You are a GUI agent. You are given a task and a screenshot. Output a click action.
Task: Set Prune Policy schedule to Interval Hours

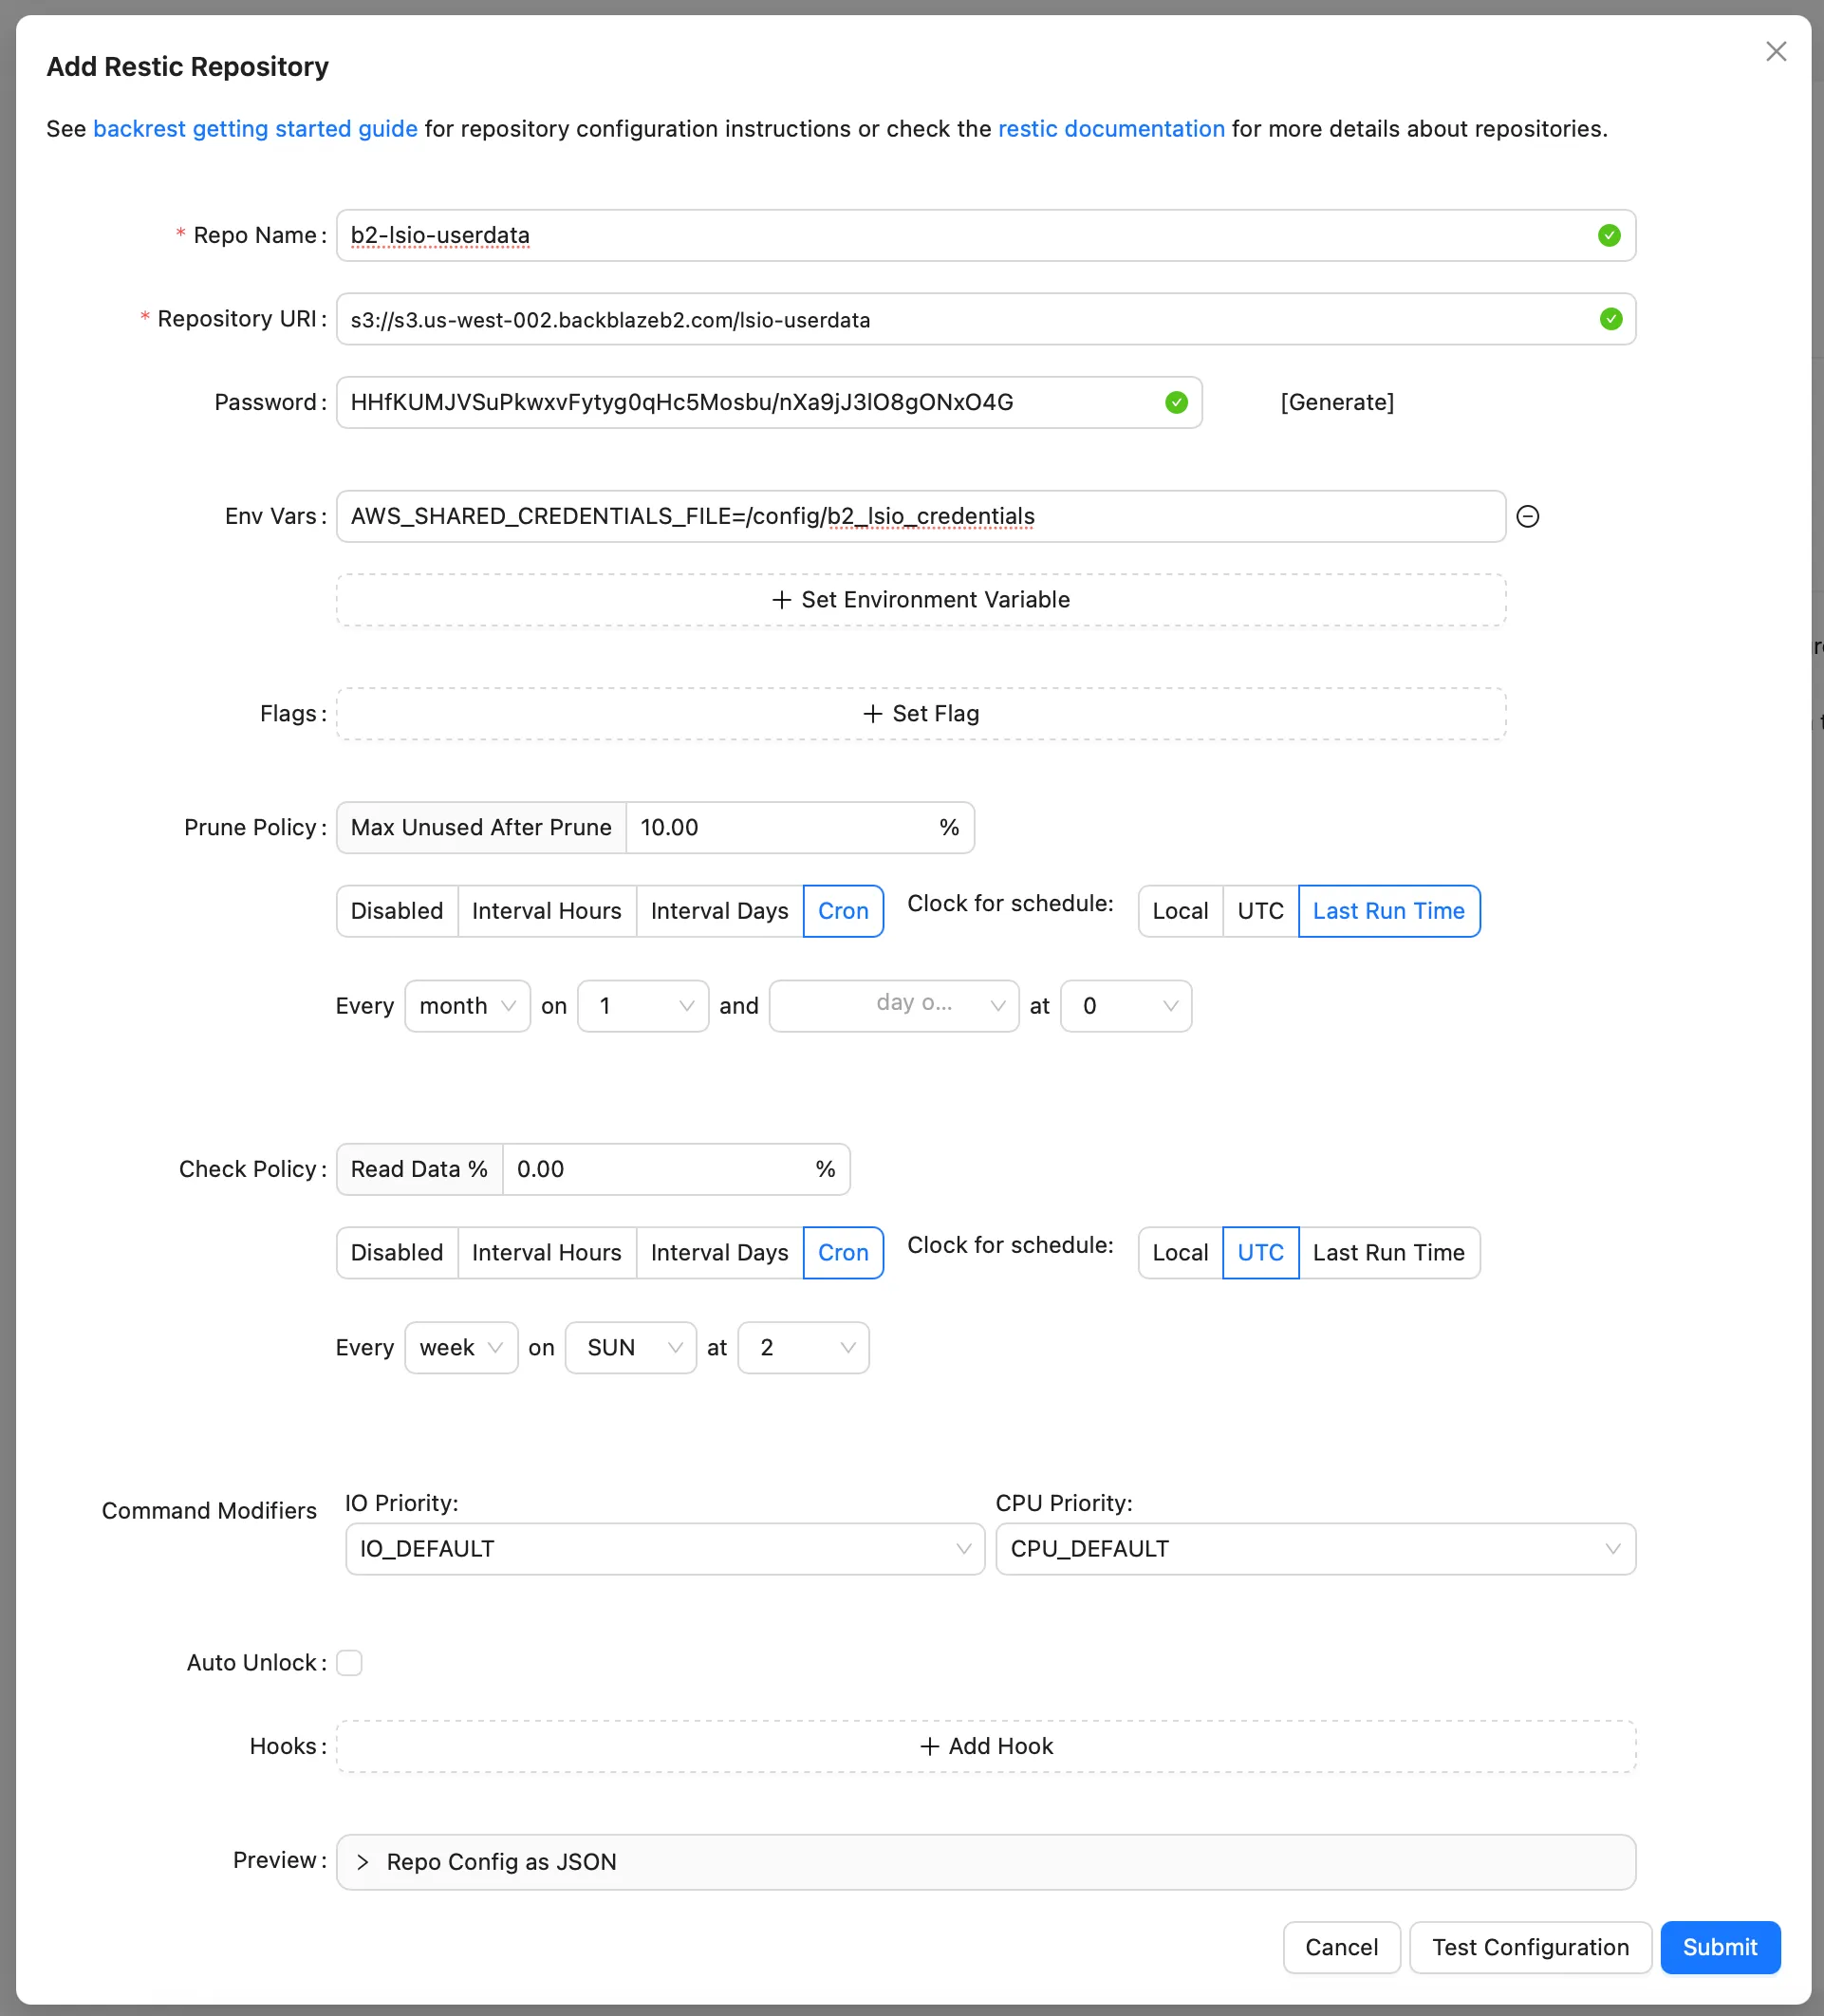pos(547,911)
